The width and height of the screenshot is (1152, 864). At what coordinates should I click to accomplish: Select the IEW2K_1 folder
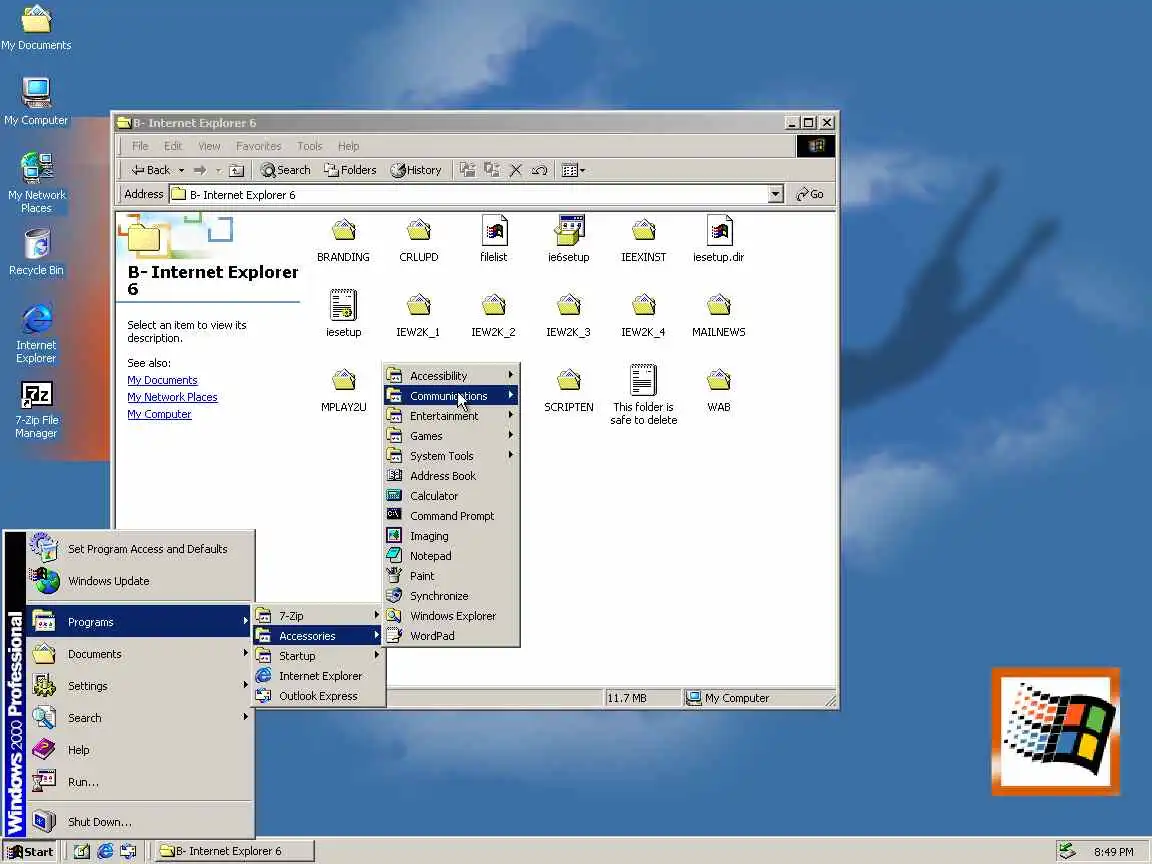point(418,306)
